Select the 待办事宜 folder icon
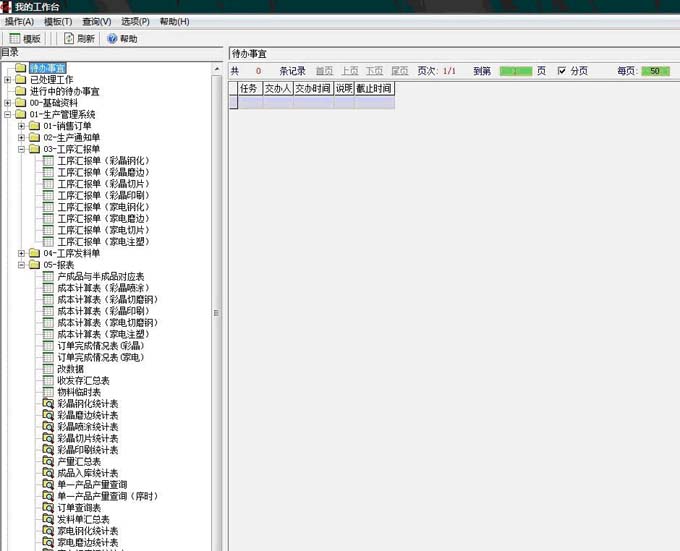This screenshot has width=680, height=551. (20, 68)
